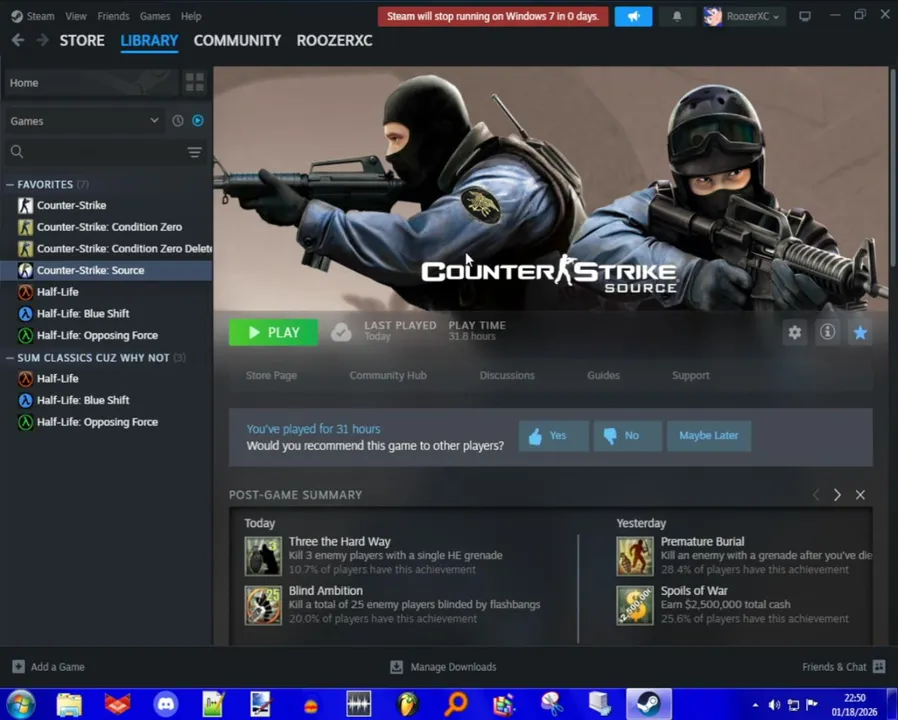Screen dimensions: 898x720
Task: Switch to the Community tab
Action: pyautogui.click(x=237, y=41)
